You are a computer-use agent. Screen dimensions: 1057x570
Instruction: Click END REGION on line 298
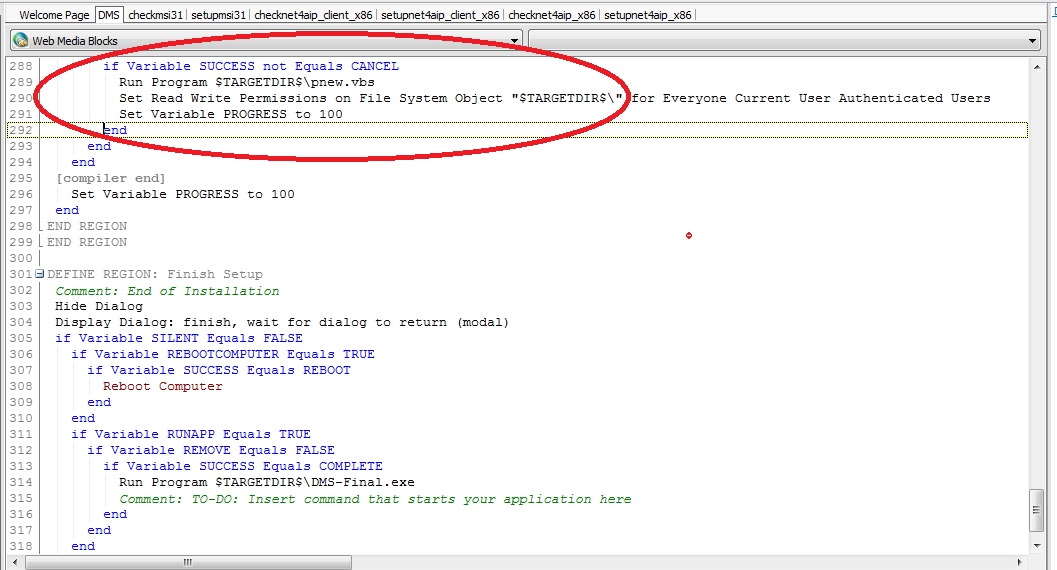[x=87, y=226]
